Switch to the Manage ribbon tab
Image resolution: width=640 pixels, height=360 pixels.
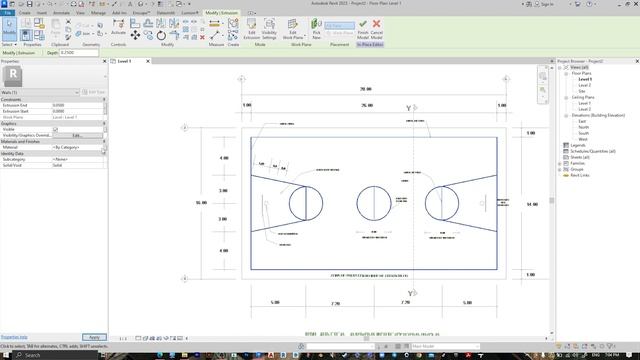tap(98, 13)
